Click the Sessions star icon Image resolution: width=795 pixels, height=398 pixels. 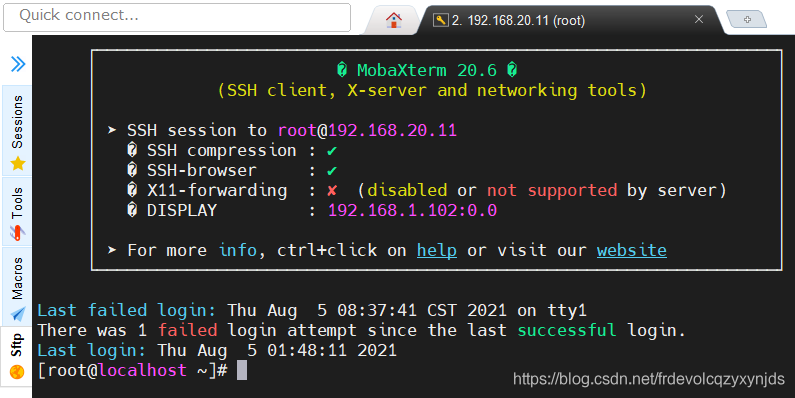pos(18,163)
